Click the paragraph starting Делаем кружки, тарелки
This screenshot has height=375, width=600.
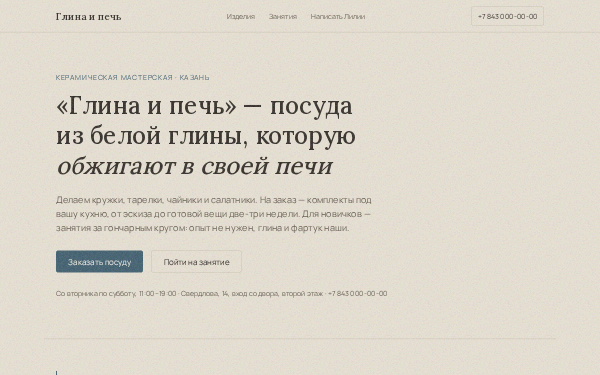coord(214,214)
